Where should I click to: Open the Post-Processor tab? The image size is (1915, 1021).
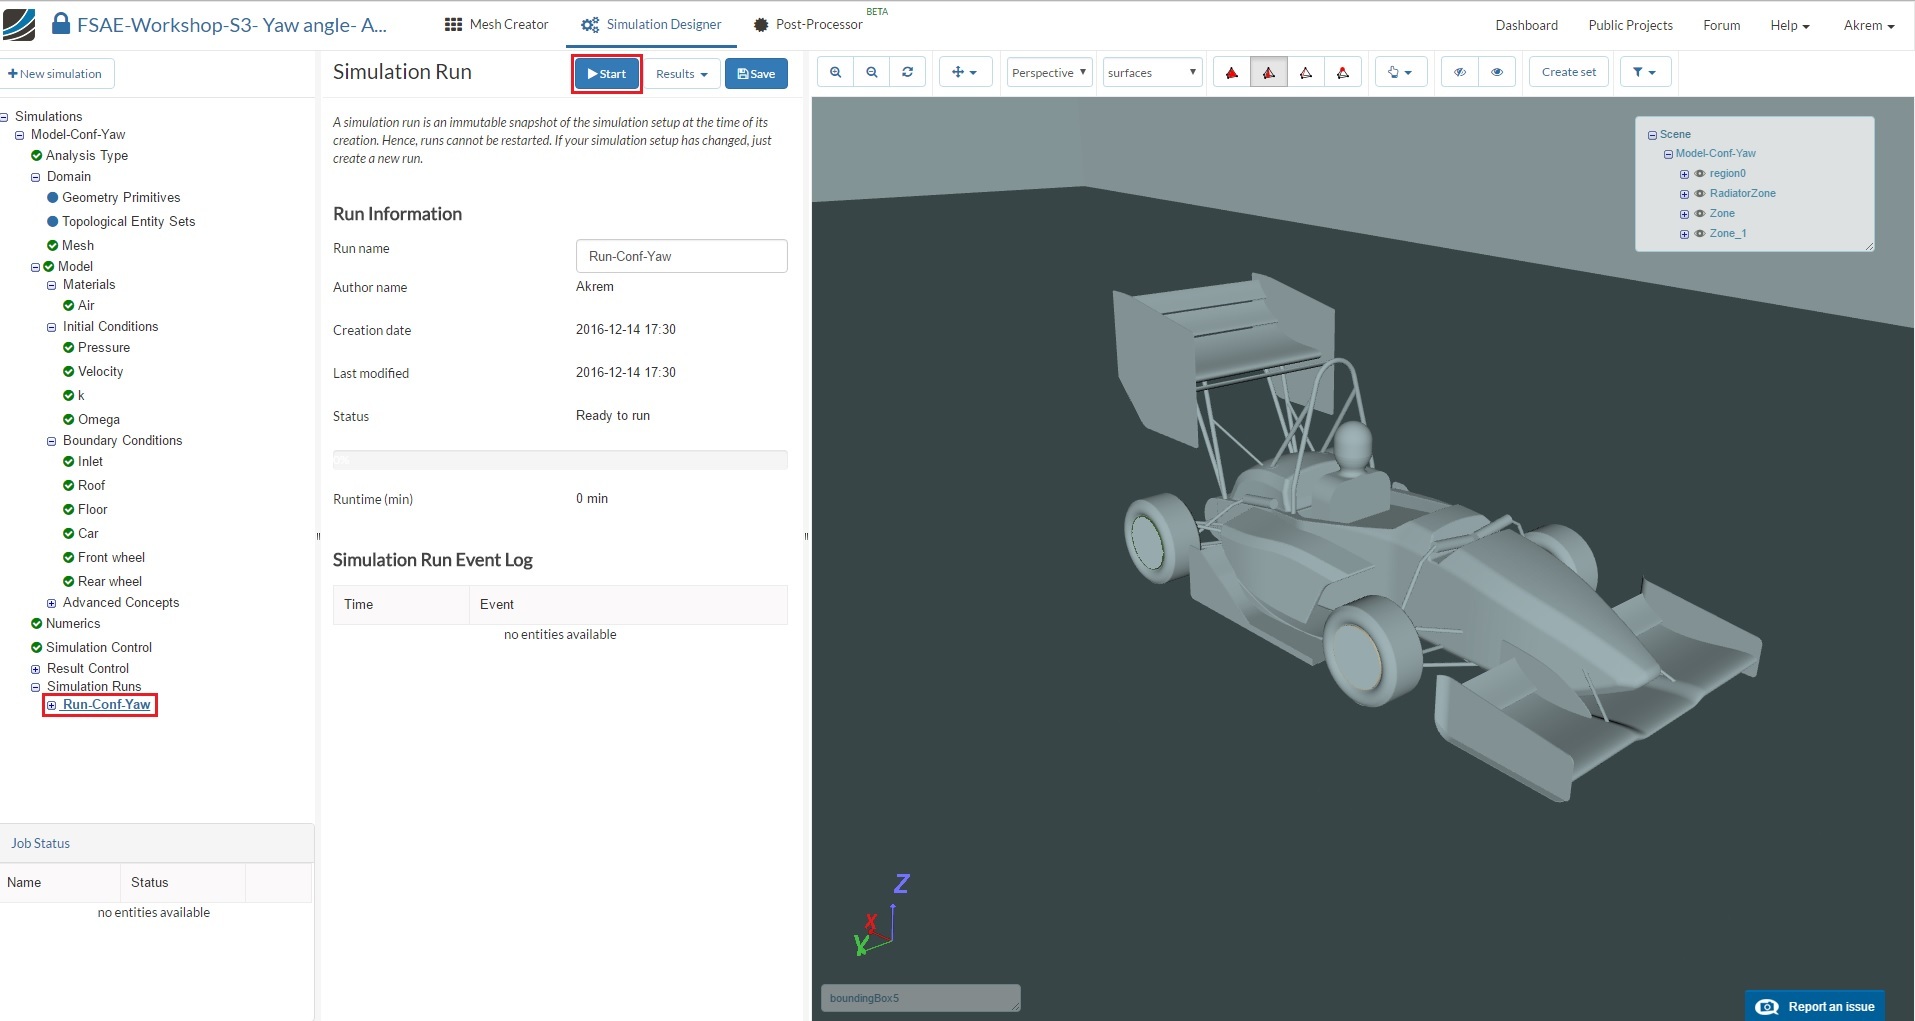click(808, 24)
